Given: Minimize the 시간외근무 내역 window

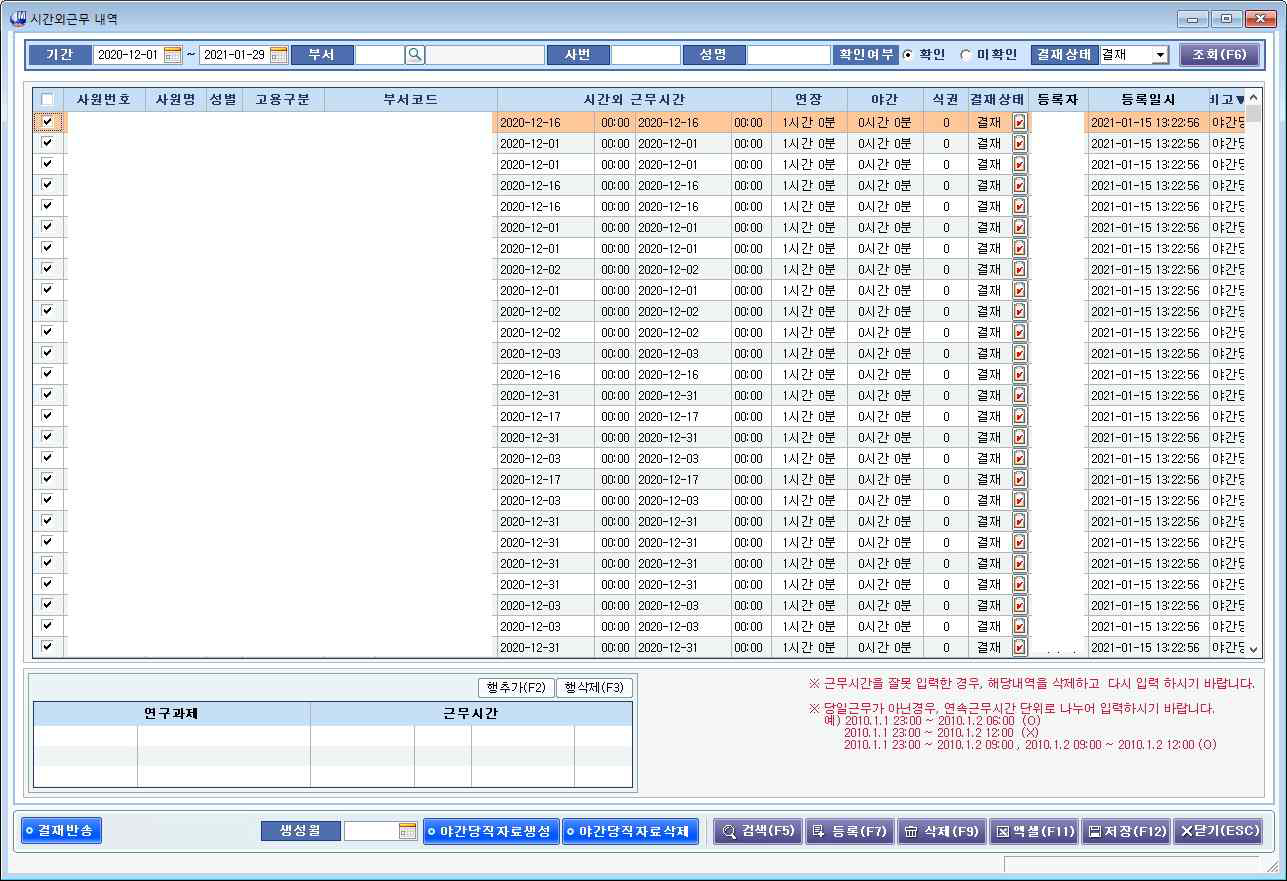Looking at the screenshot, I should point(1192,18).
